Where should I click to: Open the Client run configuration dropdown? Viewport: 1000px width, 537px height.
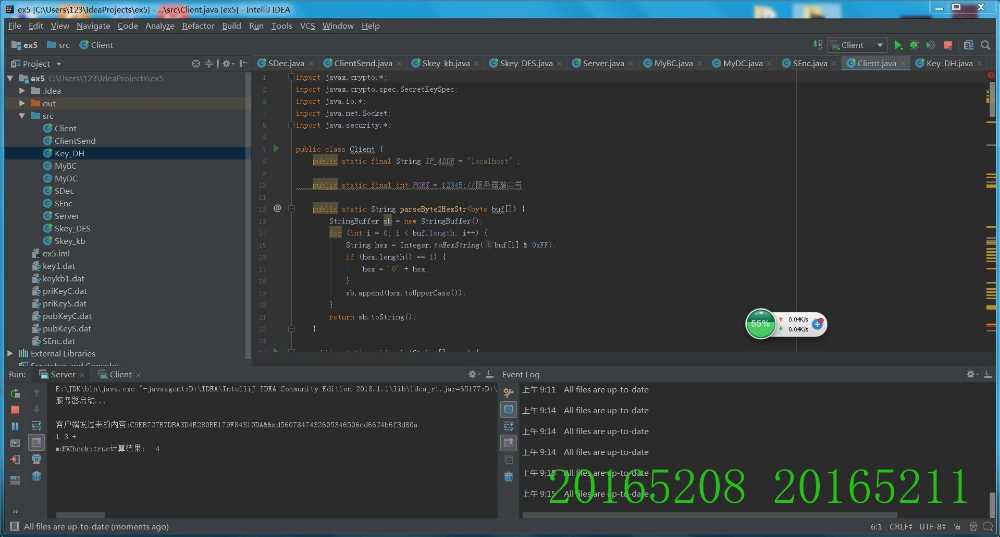(x=857, y=45)
